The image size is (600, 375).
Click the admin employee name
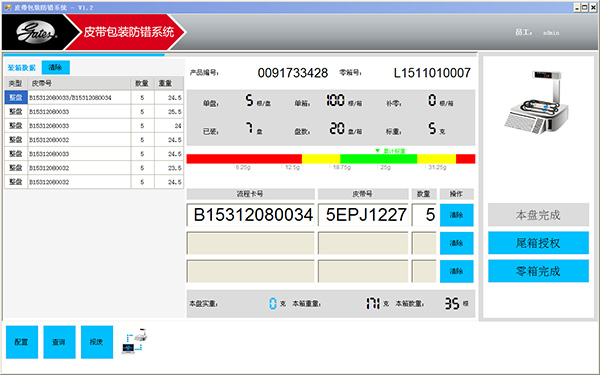[x=551, y=33]
